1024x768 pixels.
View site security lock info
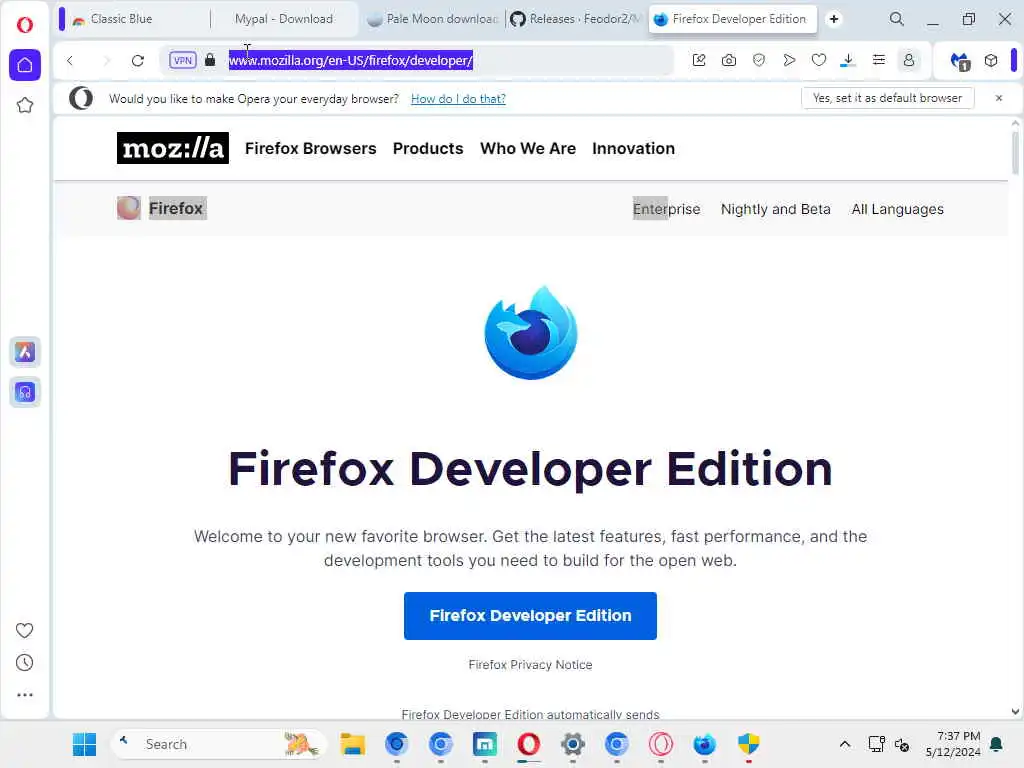(x=210, y=60)
